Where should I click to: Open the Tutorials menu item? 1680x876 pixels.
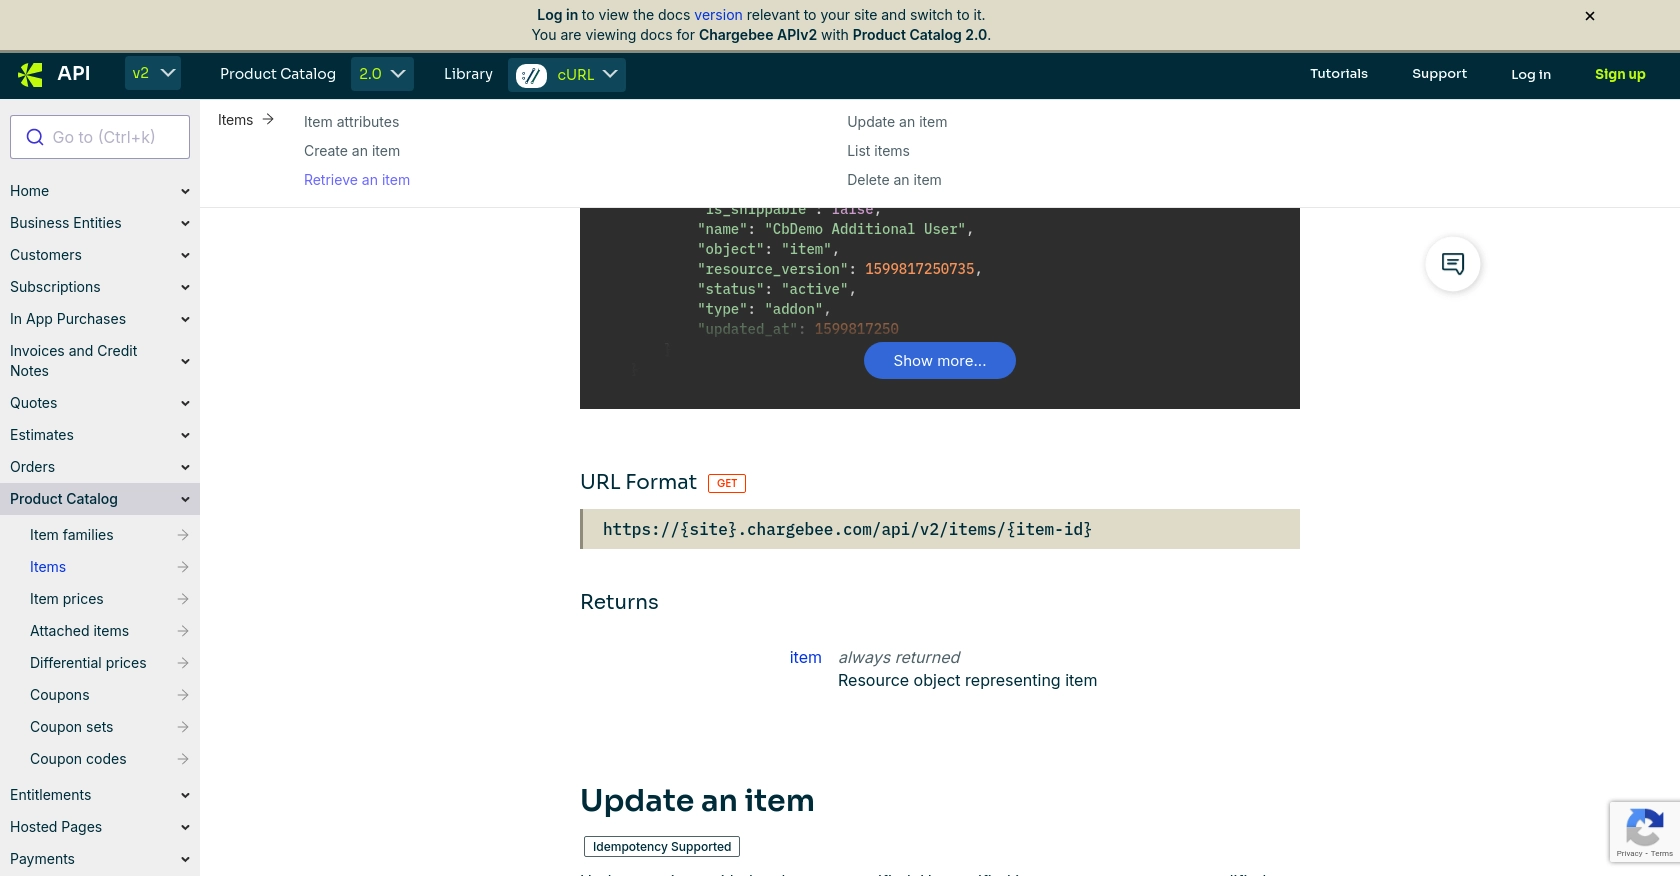[1339, 74]
